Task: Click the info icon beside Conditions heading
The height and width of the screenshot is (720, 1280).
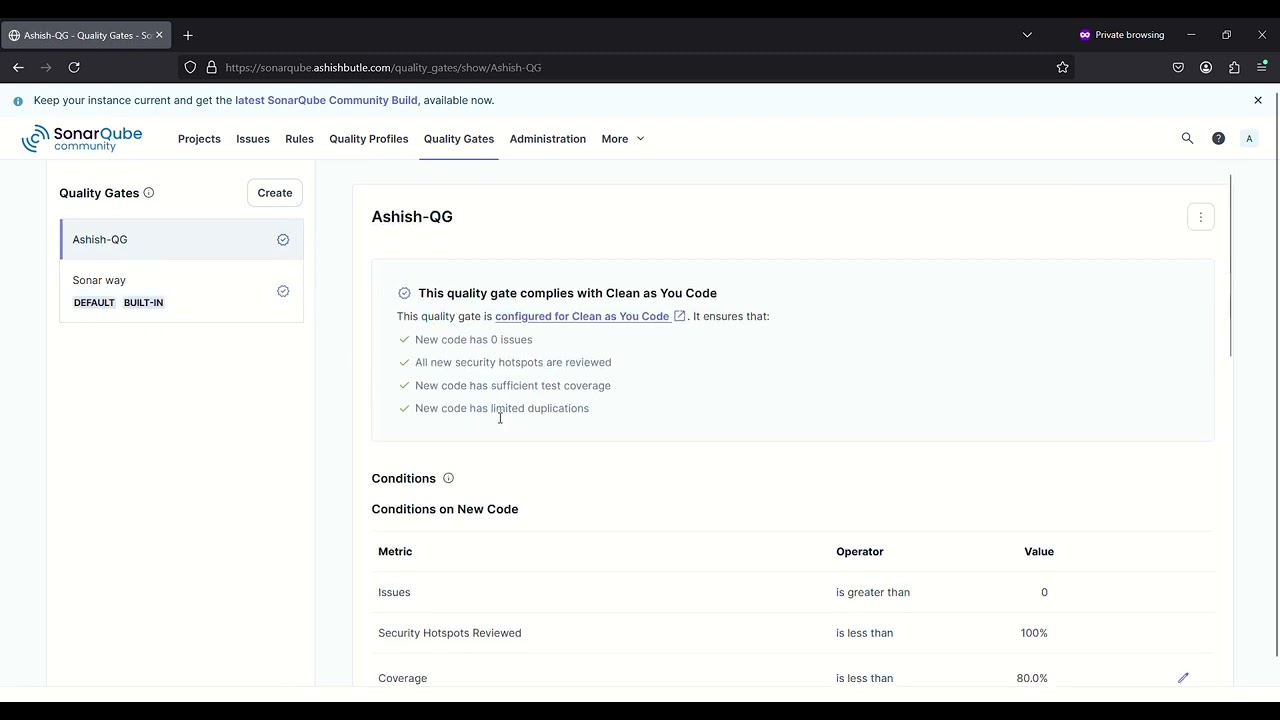Action: point(448,478)
